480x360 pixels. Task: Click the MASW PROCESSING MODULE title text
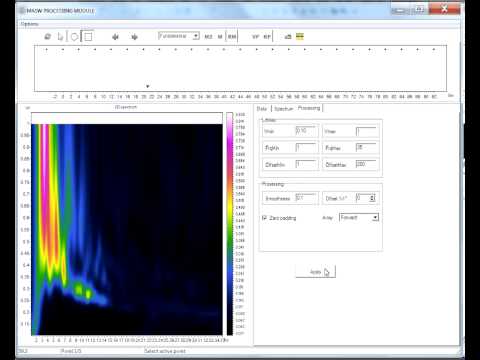coord(61,11)
